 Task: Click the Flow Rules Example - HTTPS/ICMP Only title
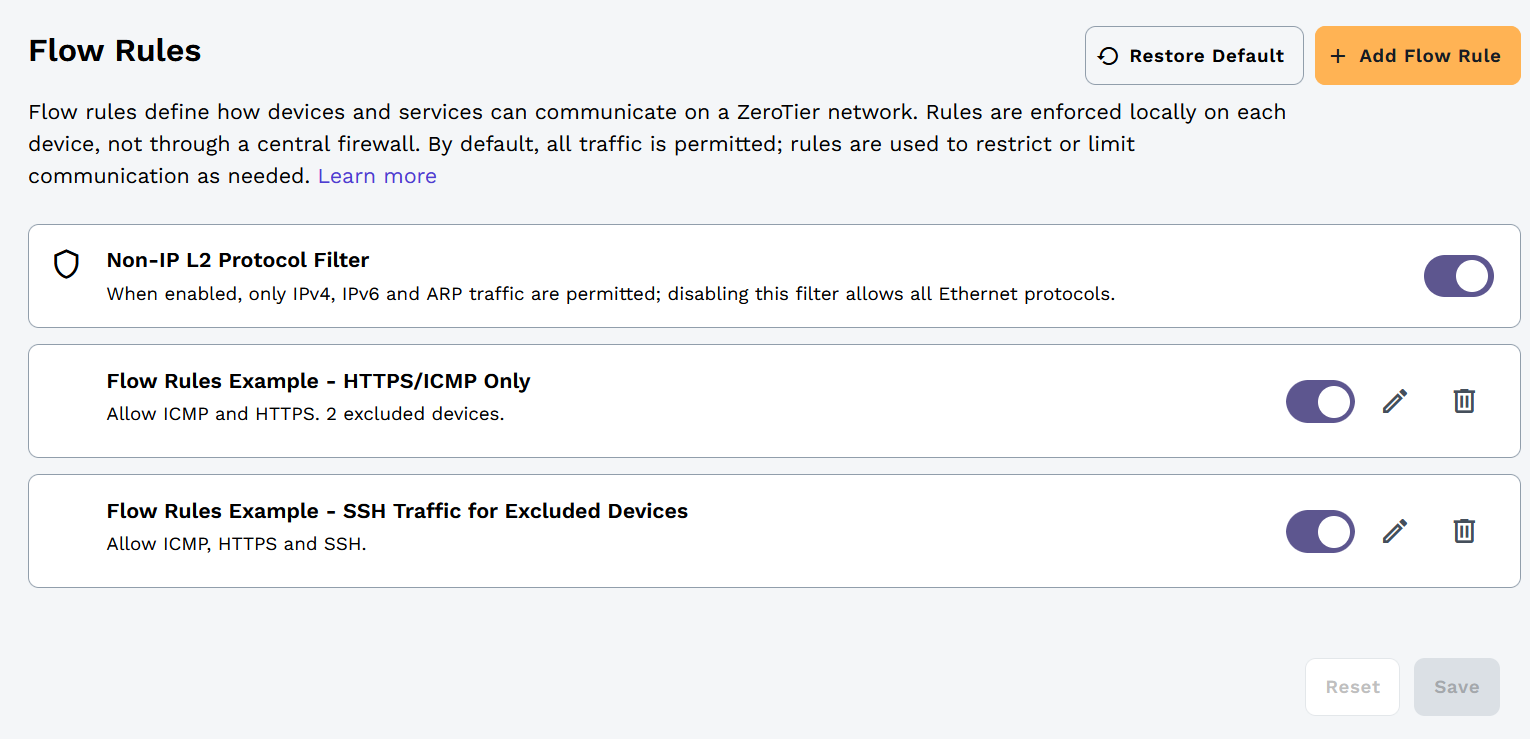coord(318,381)
